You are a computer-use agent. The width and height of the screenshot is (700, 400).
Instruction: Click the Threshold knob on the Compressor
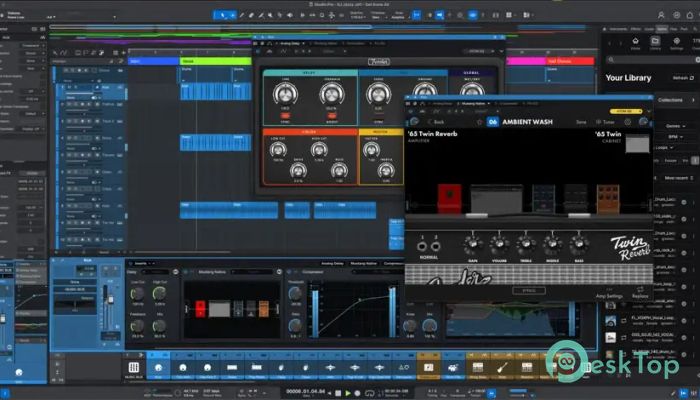(x=295, y=293)
